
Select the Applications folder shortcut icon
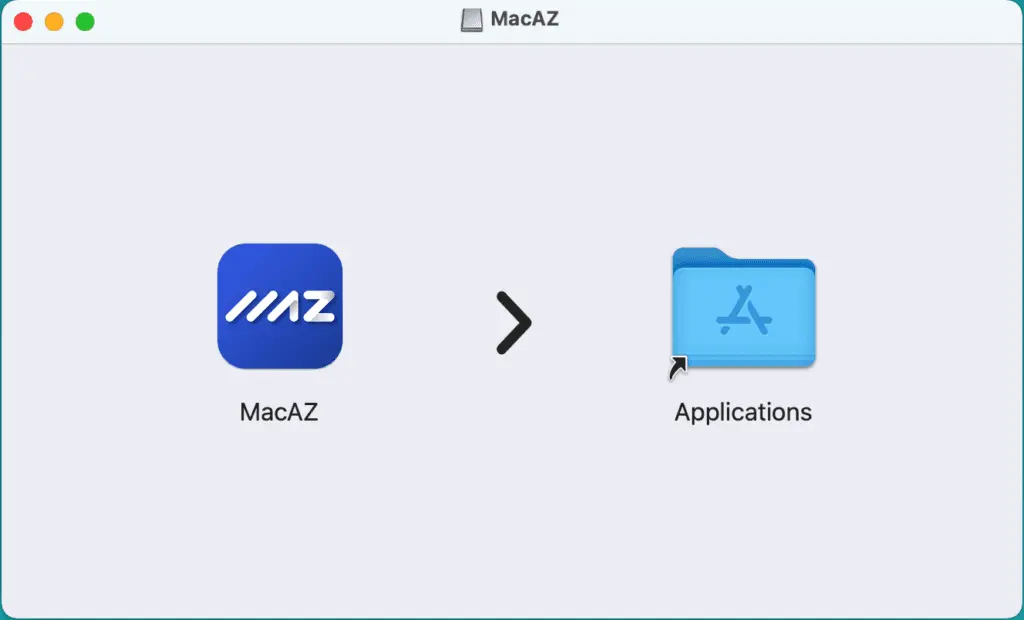tap(743, 307)
